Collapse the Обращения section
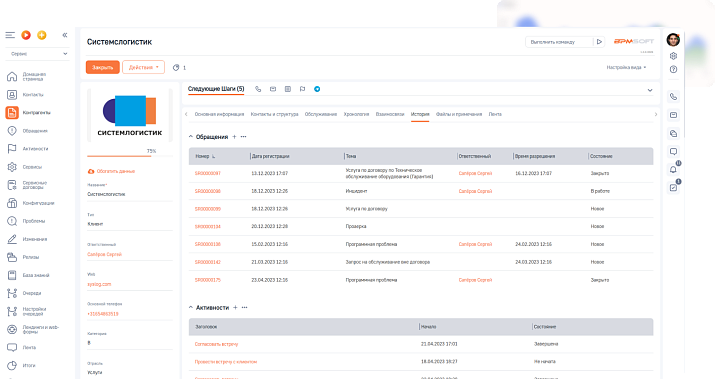Screen dimensions: 715x379 click(191, 137)
